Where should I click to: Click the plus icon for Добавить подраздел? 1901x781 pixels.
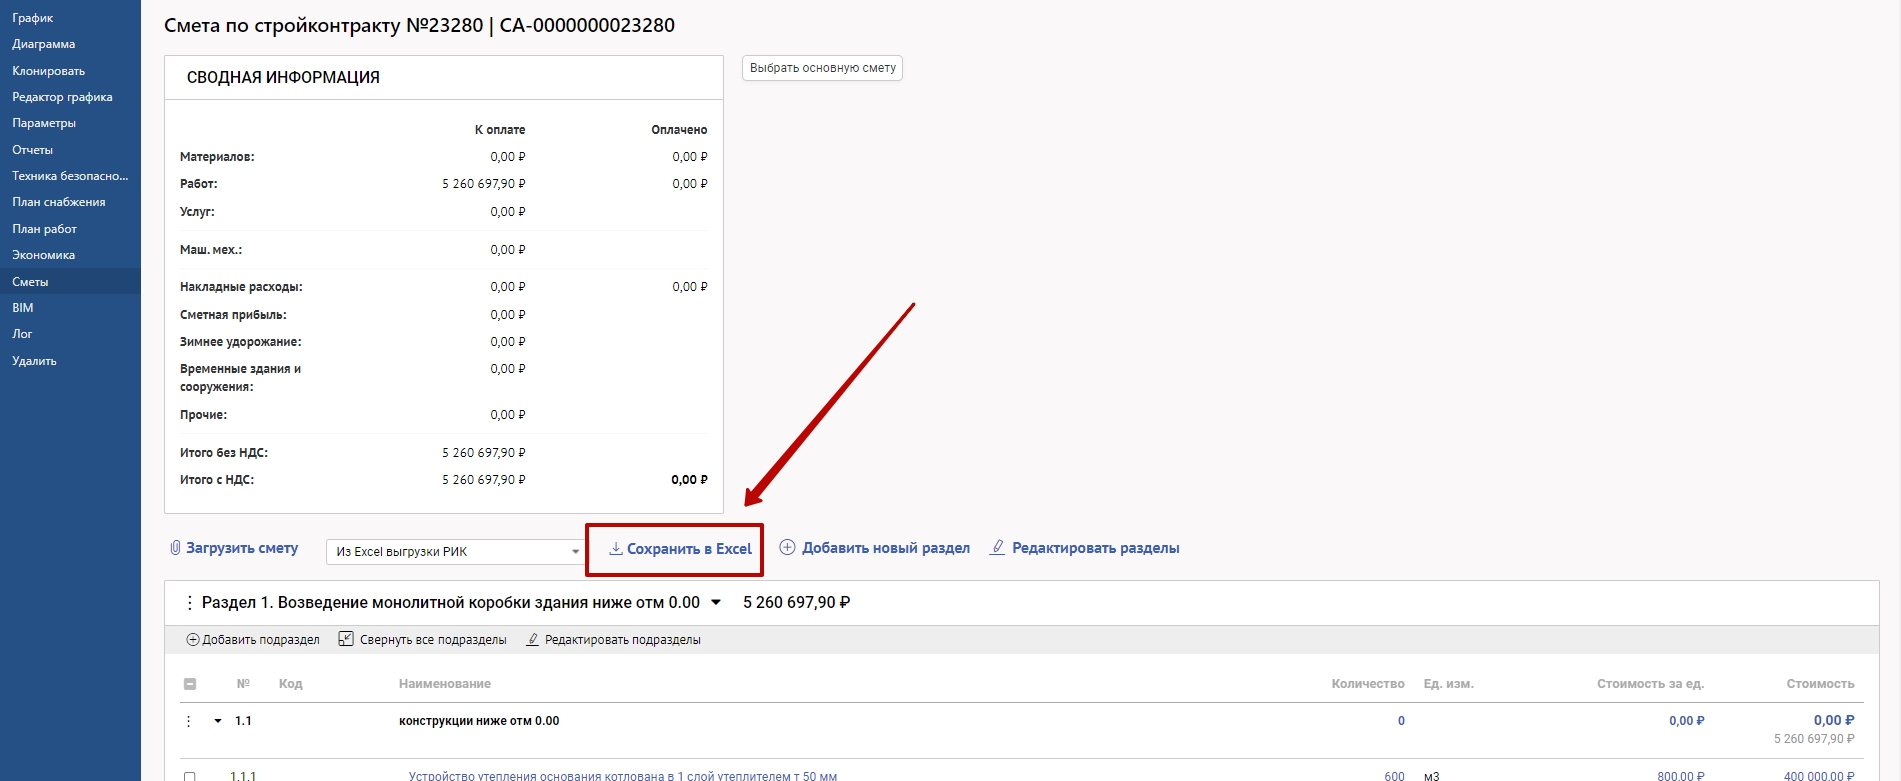pyautogui.click(x=193, y=640)
